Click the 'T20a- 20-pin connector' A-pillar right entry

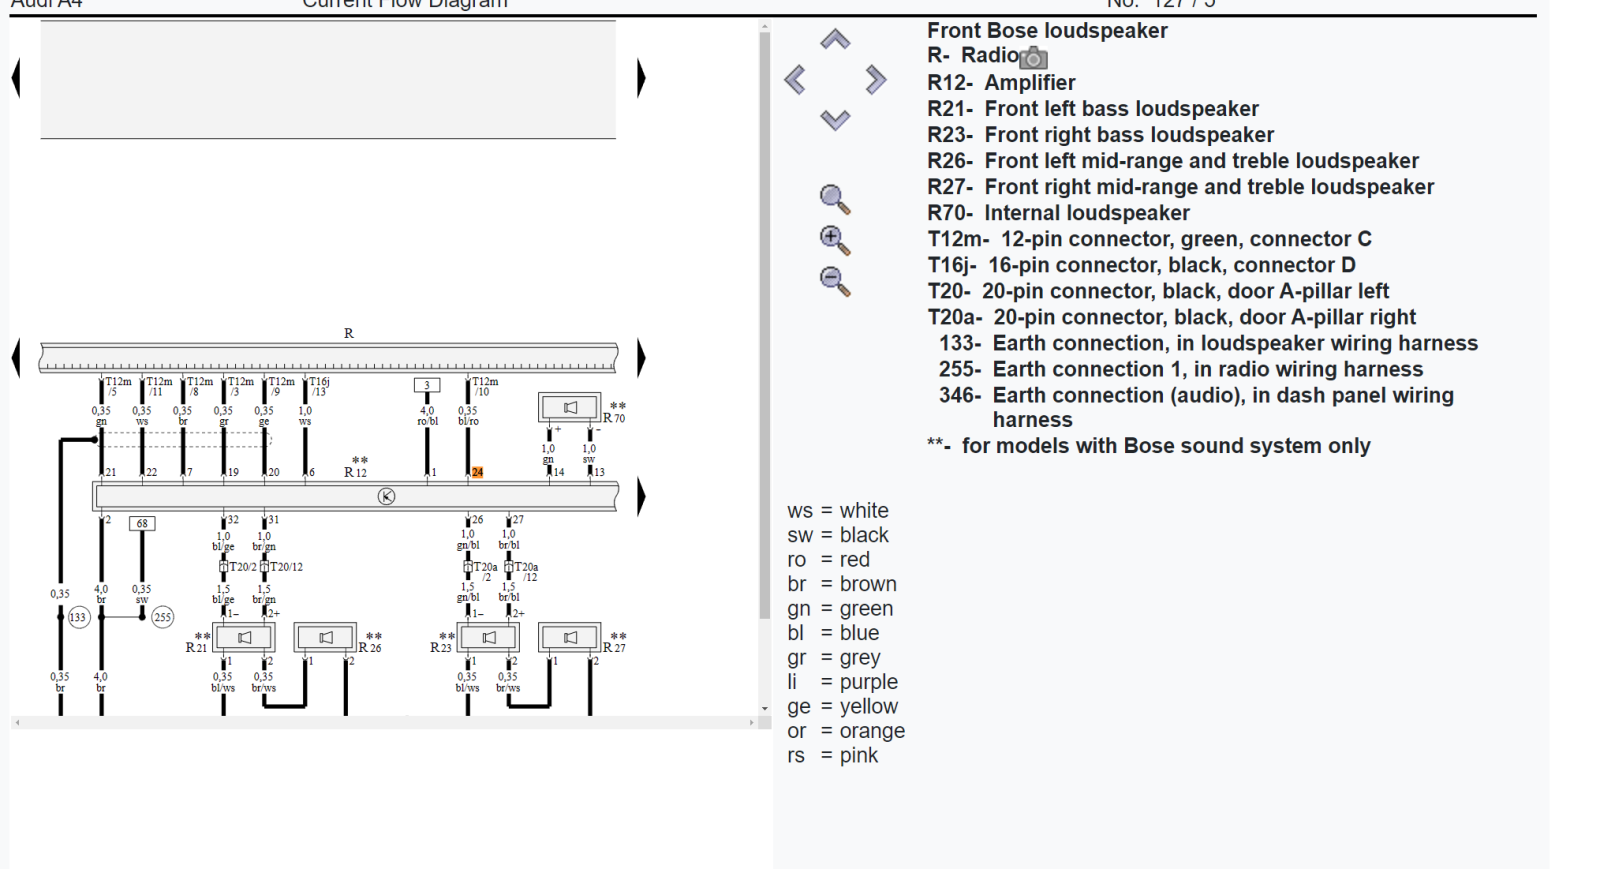(1171, 317)
